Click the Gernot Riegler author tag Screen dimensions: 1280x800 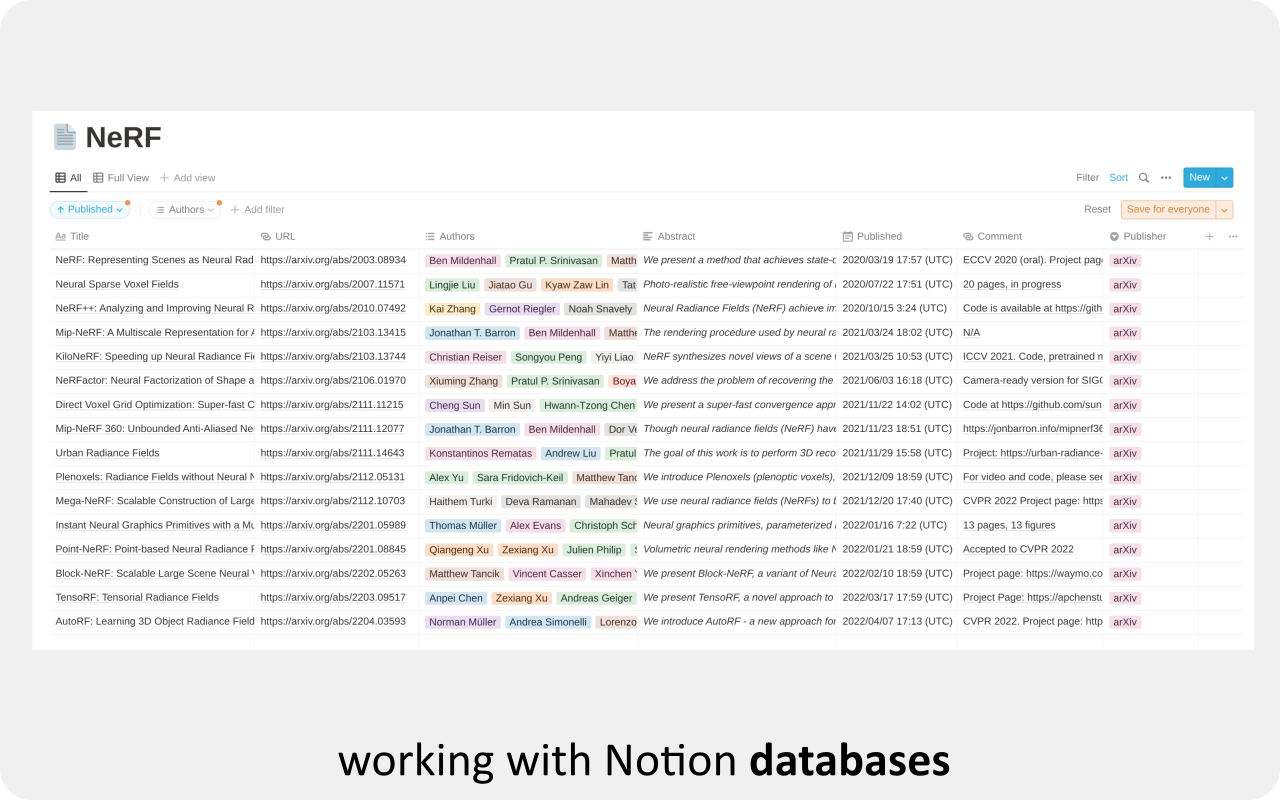[522, 309]
